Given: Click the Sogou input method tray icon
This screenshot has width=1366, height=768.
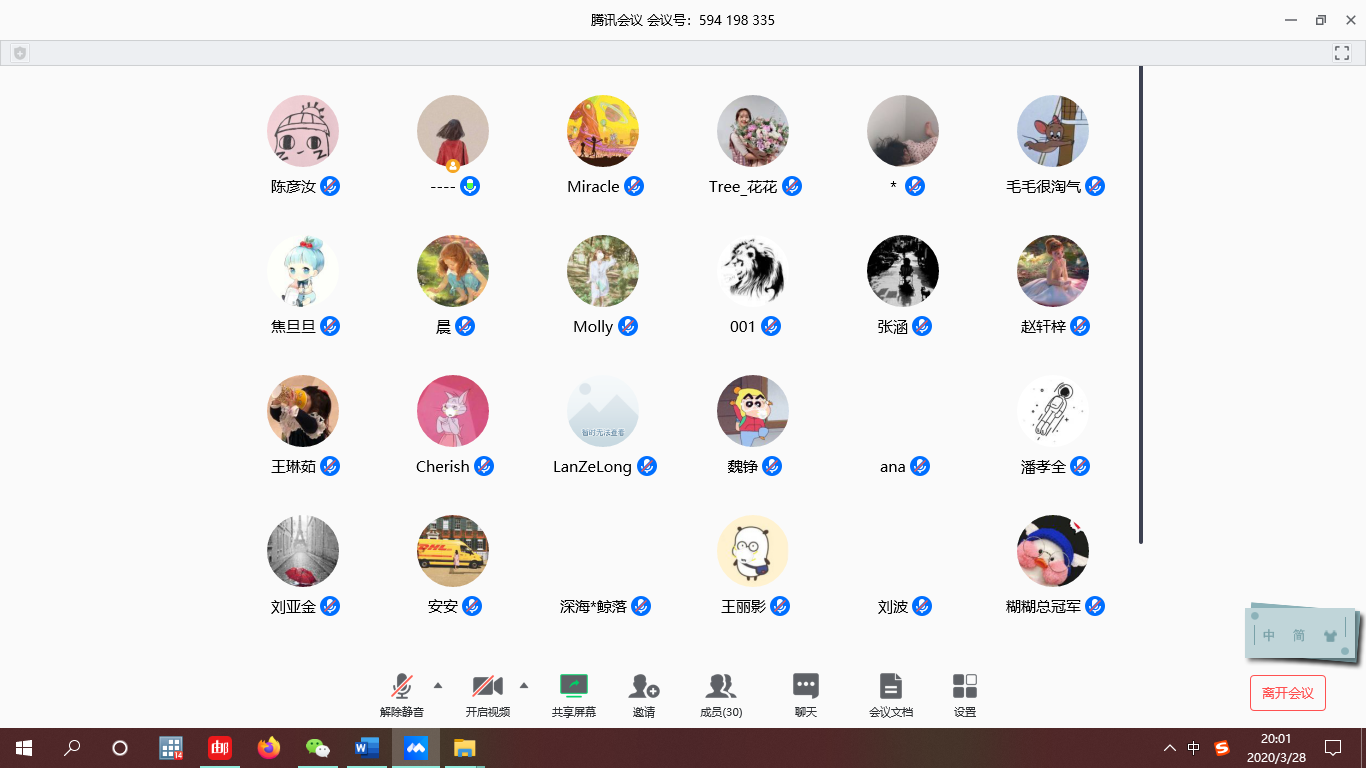Looking at the screenshot, I should tap(1221, 748).
